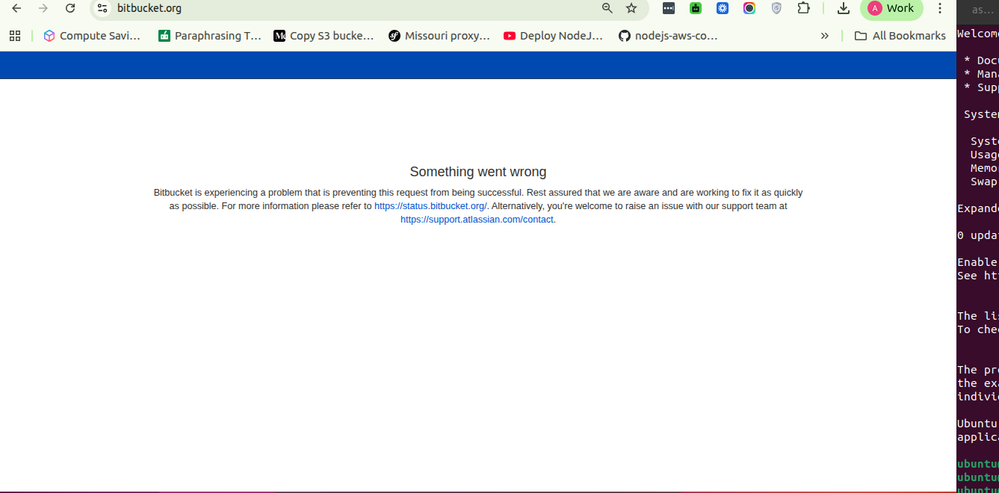
Task: Click the 'Something went wrong' heading
Action: click(478, 171)
